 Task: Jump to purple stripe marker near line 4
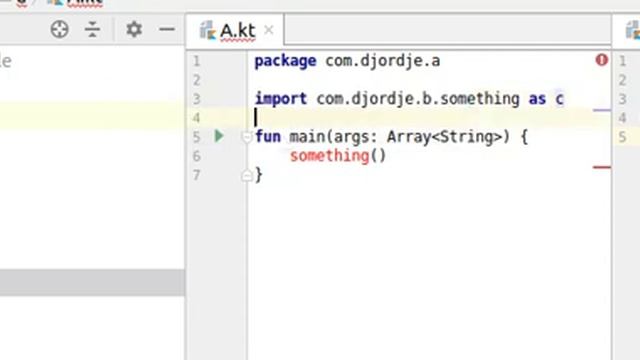coord(602,110)
